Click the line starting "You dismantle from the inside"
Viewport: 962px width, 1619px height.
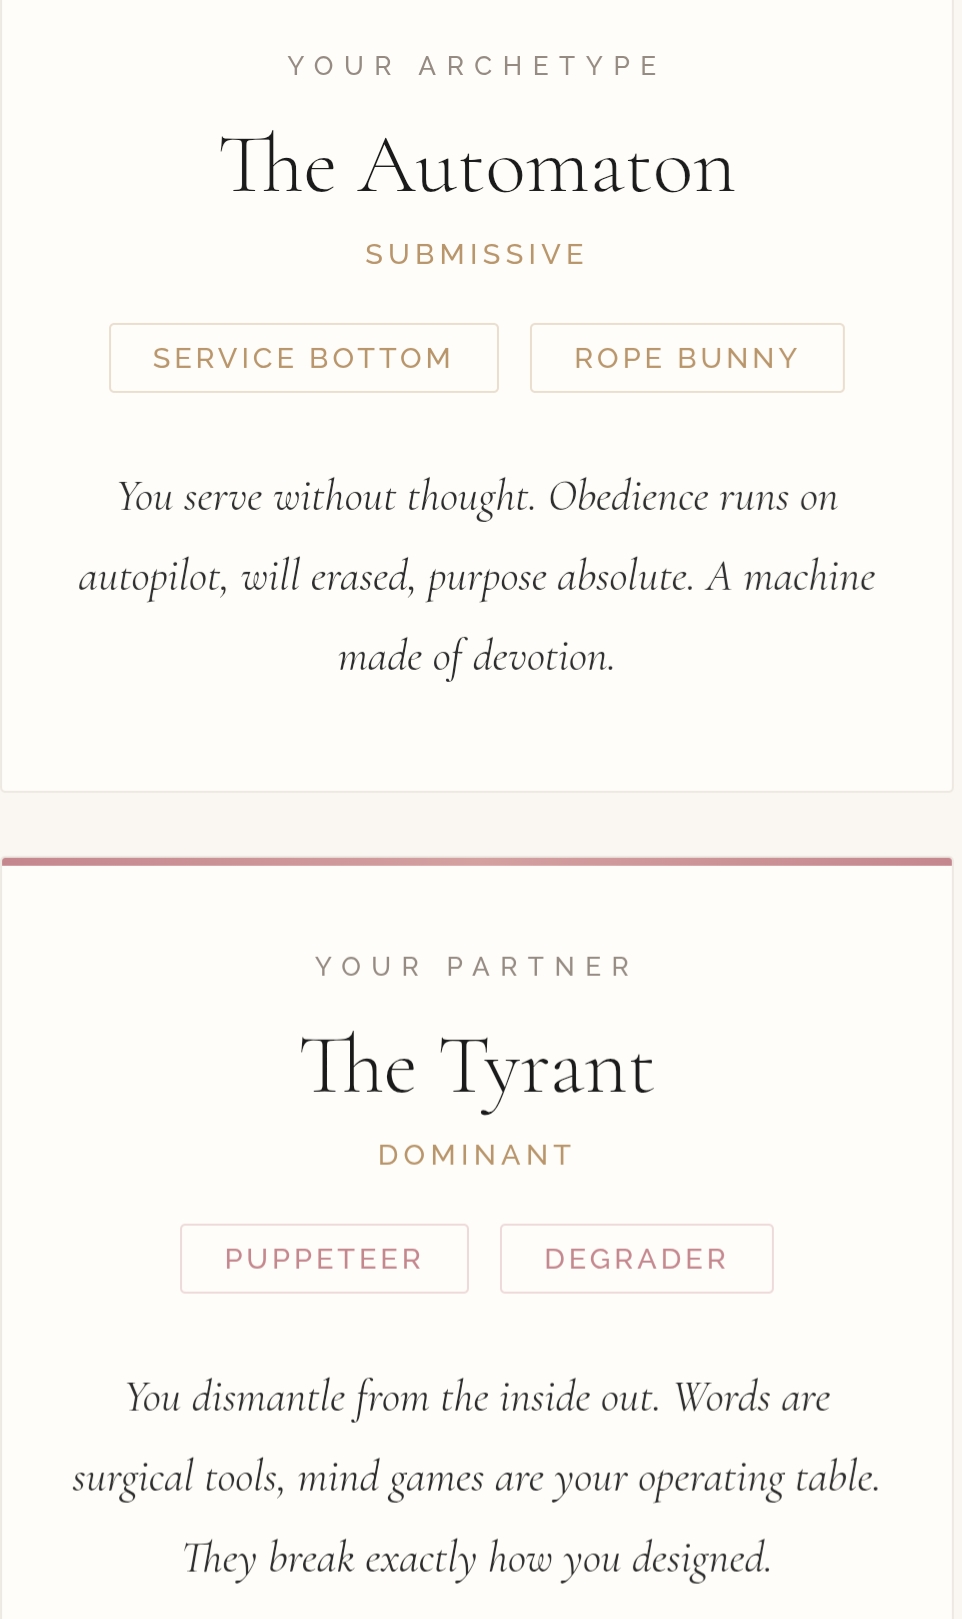477,1398
